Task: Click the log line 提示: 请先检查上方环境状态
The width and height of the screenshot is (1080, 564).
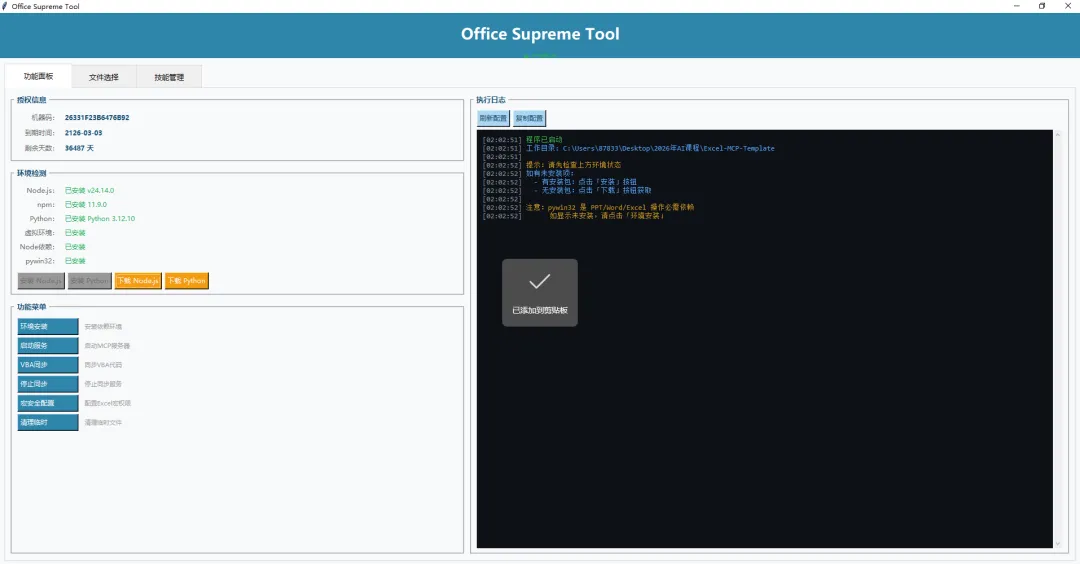Action: [x=573, y=165]
